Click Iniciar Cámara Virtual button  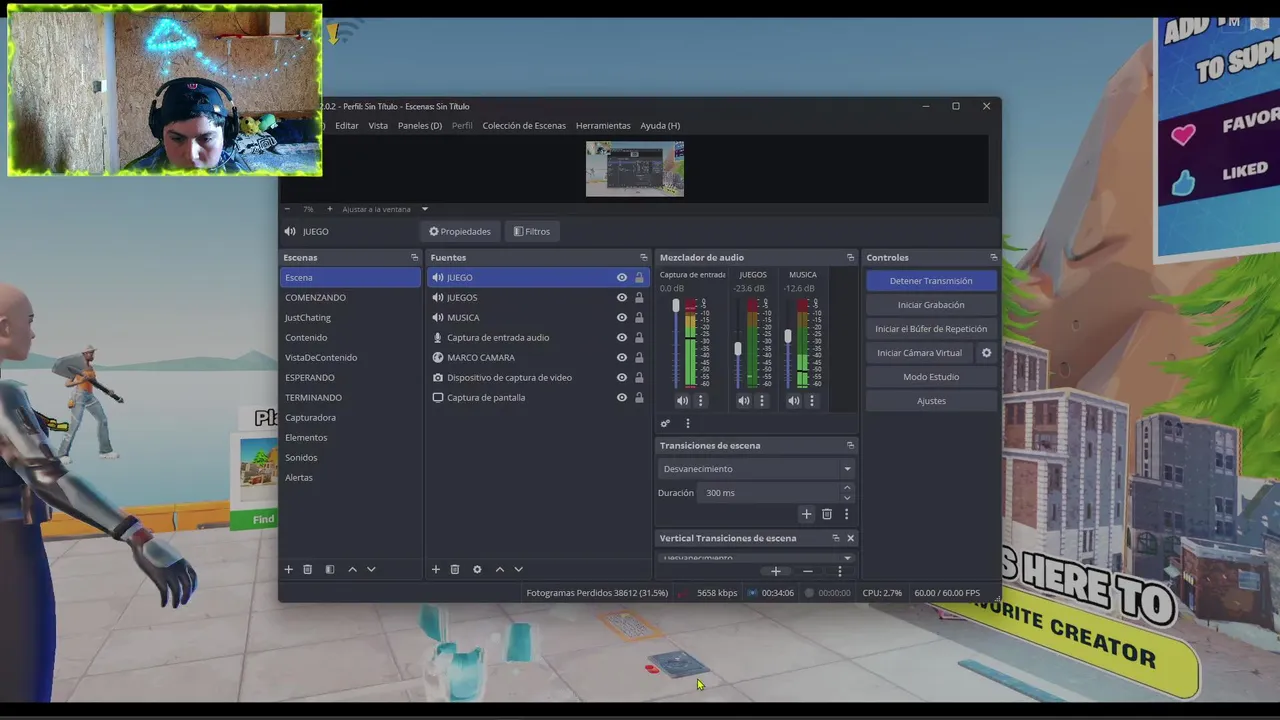tap(920, 353)
